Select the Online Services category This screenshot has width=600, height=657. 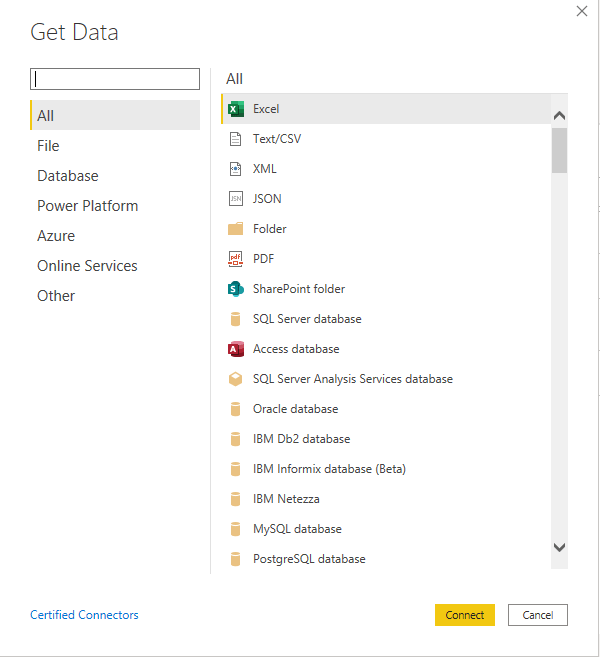(x=87, y=266)
